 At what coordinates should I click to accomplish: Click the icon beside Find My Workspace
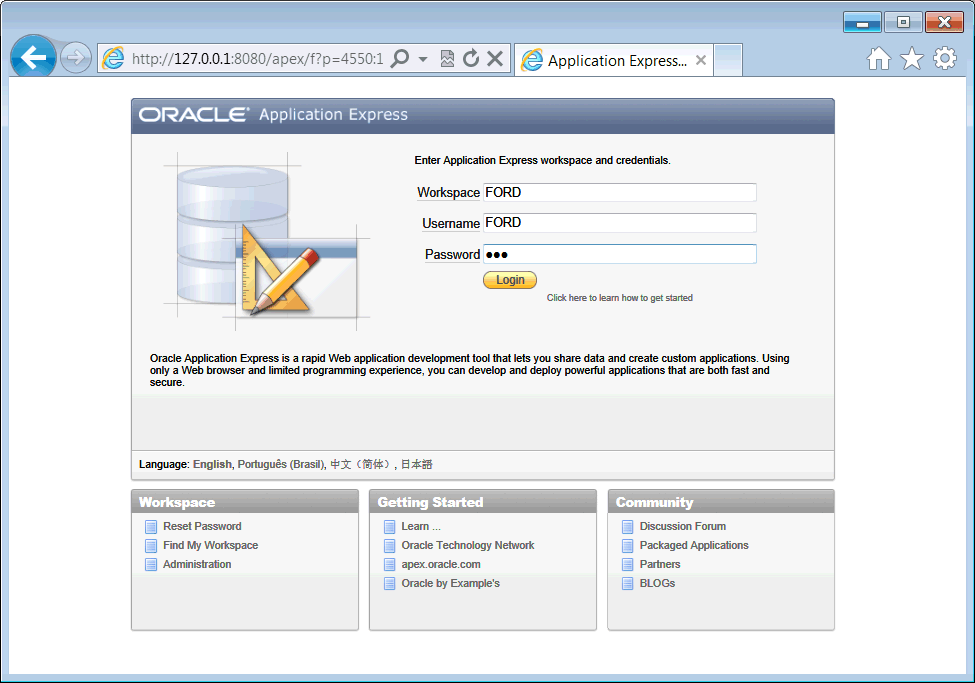pyautogui.click(x=151, y=546)
